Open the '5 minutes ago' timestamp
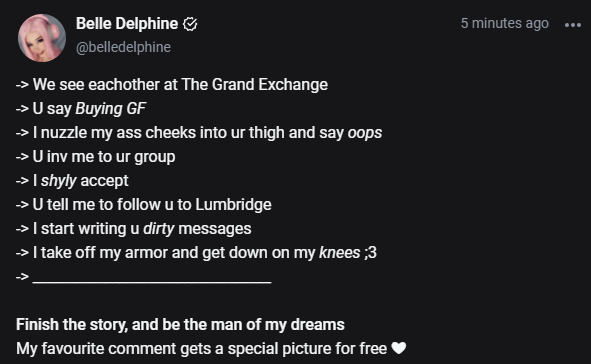This screenshot has height=364, width=591. (505, 23)
